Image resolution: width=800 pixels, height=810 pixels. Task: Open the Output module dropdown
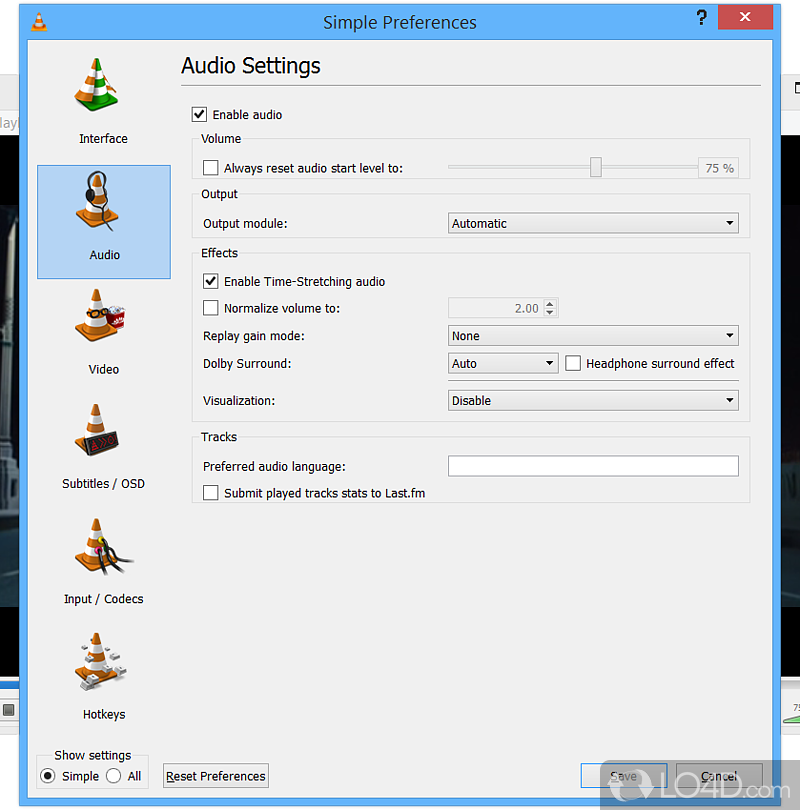point(593,224)
